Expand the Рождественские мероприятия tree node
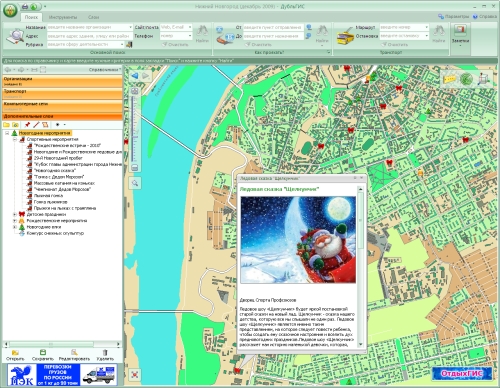Viewport: 500px width, 388px height. 15,221
